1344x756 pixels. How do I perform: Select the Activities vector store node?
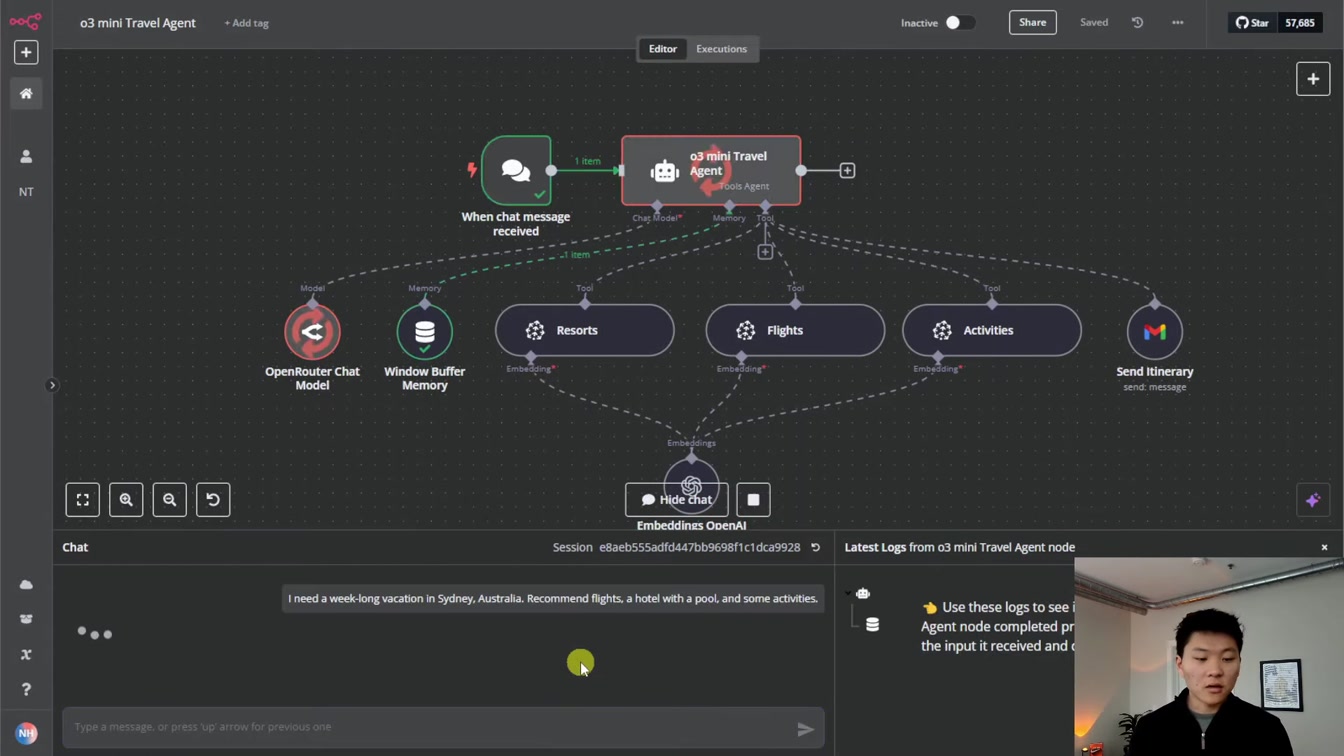click(992, 330)
